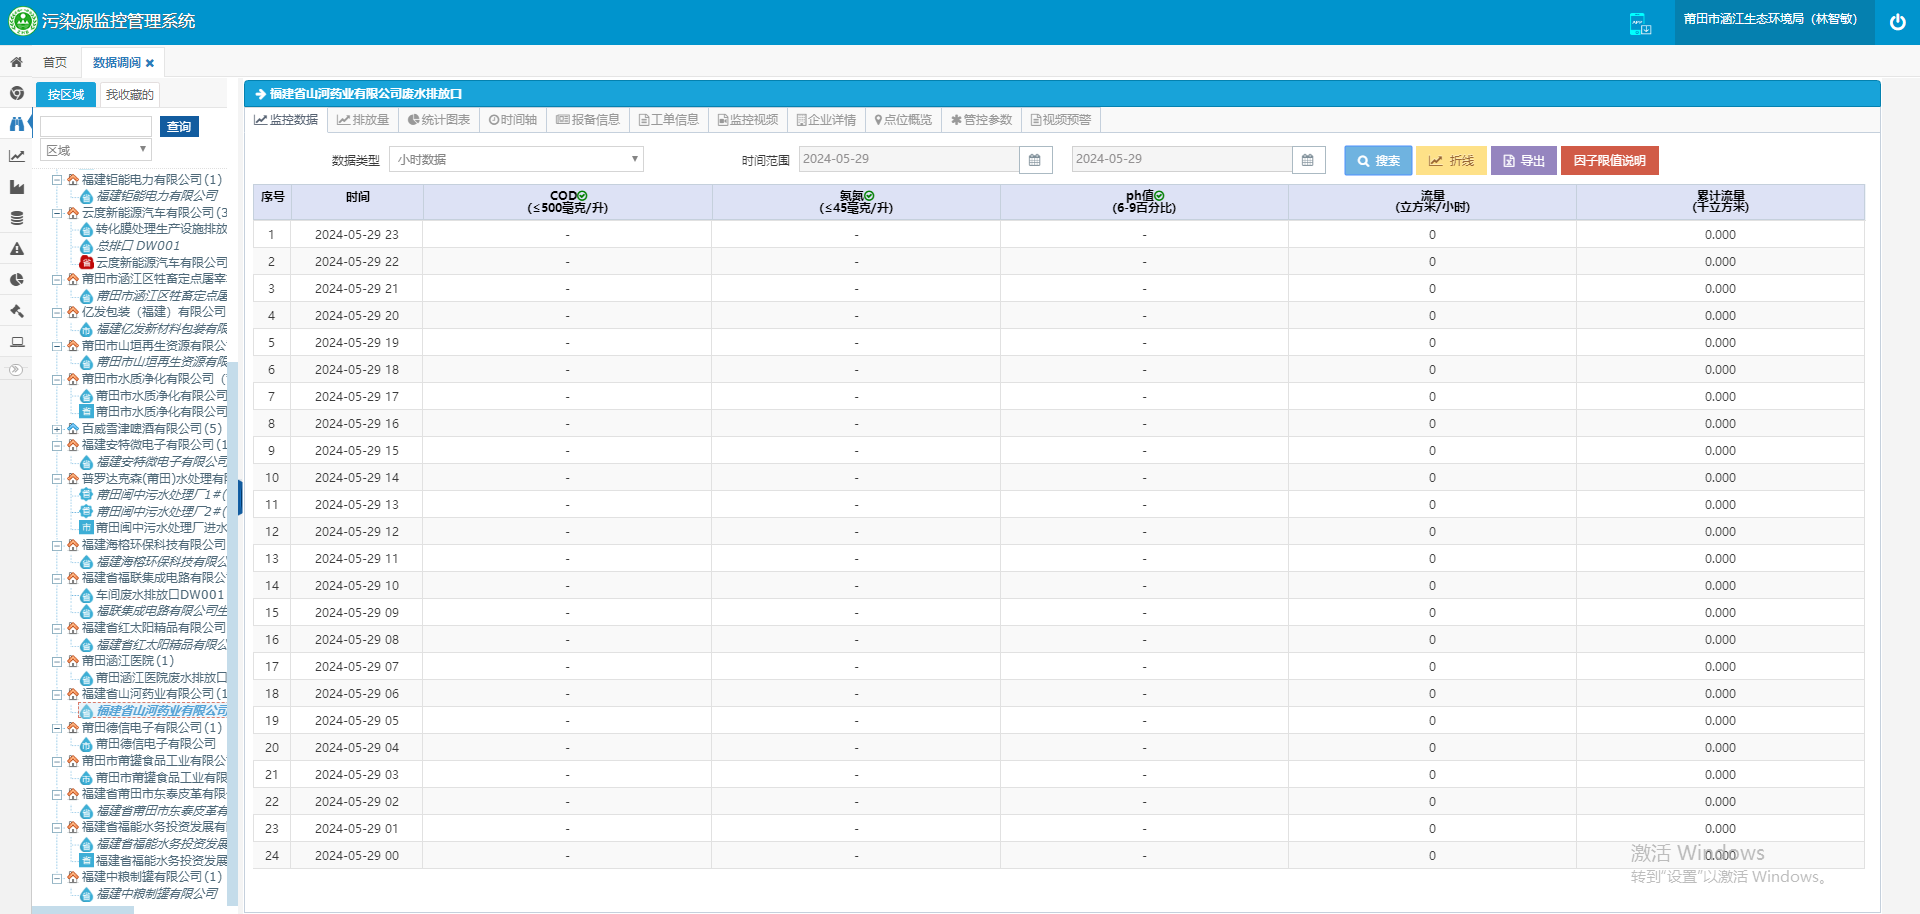
Task: Open the warning triangle icon in sidebar
Action: click(x=16, y=248)
